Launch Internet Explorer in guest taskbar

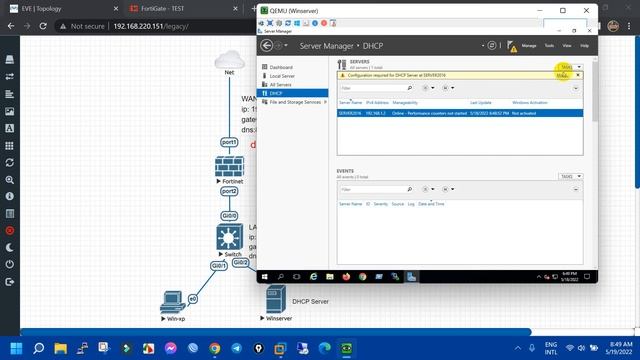(x=313, y=277)
